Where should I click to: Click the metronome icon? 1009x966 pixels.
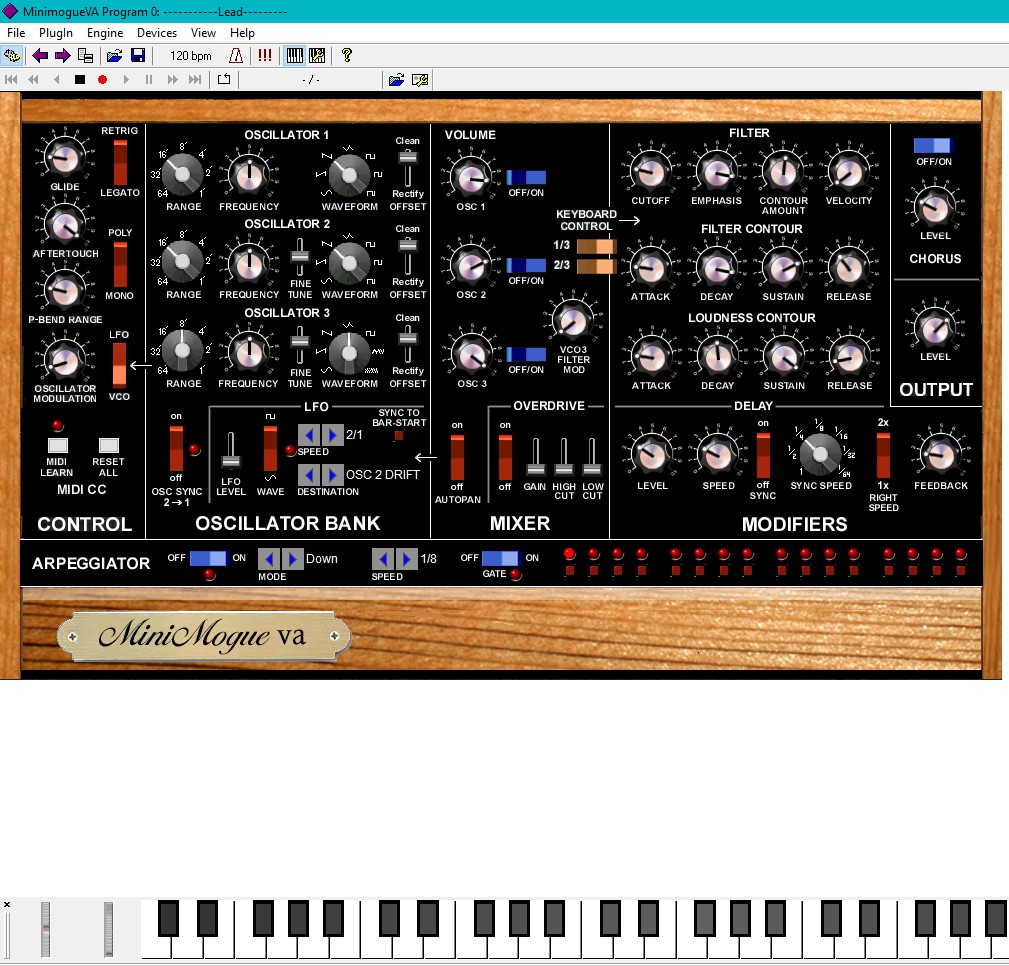click(x=236, y=55)
